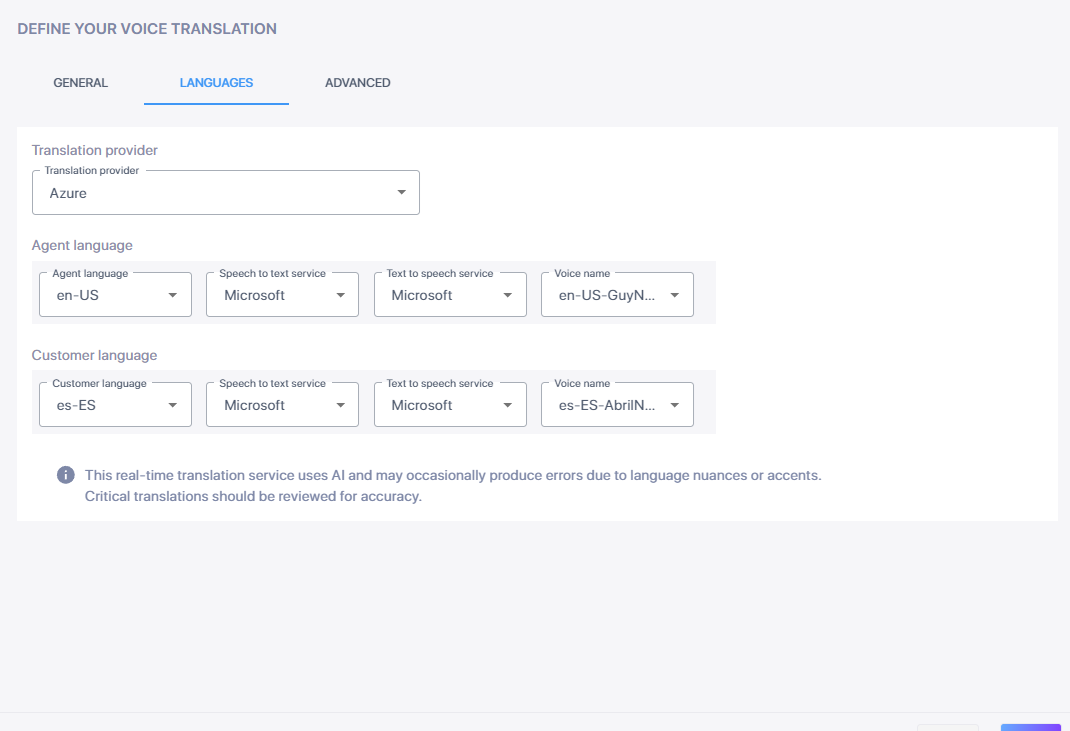Click the info icon beside the AI translation notice

pos(66,475)
